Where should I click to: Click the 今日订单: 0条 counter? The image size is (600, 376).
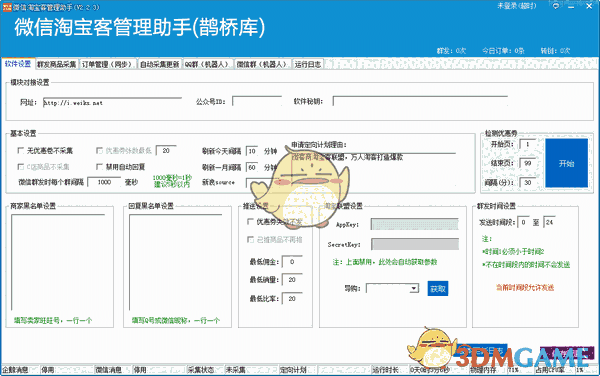point(503,50)
